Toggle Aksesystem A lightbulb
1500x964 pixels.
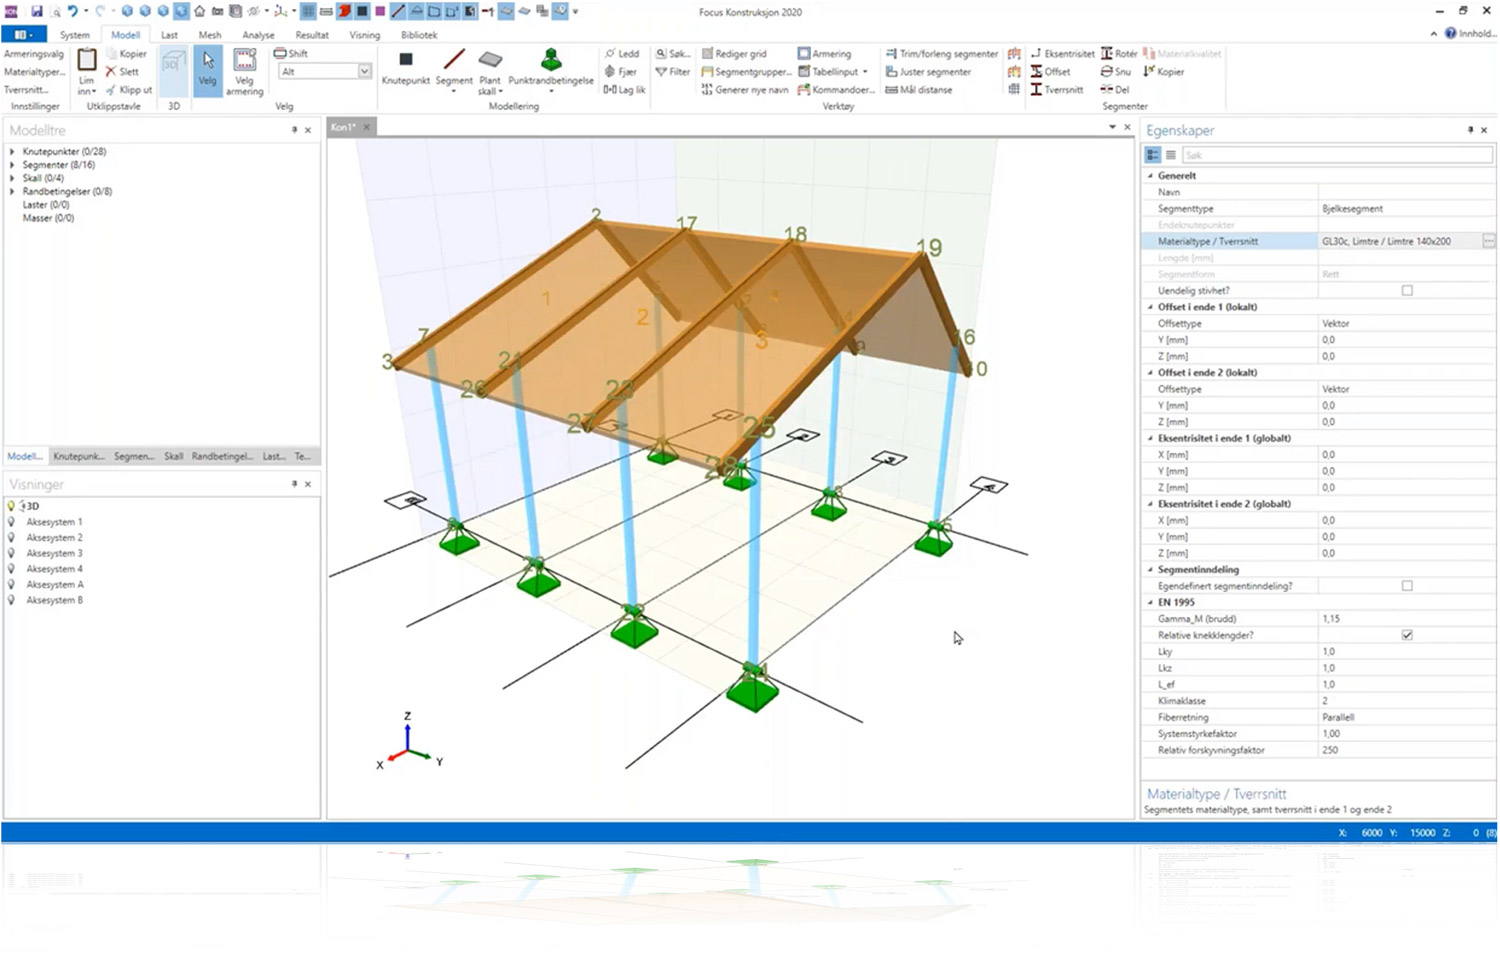tap(11, 585)
